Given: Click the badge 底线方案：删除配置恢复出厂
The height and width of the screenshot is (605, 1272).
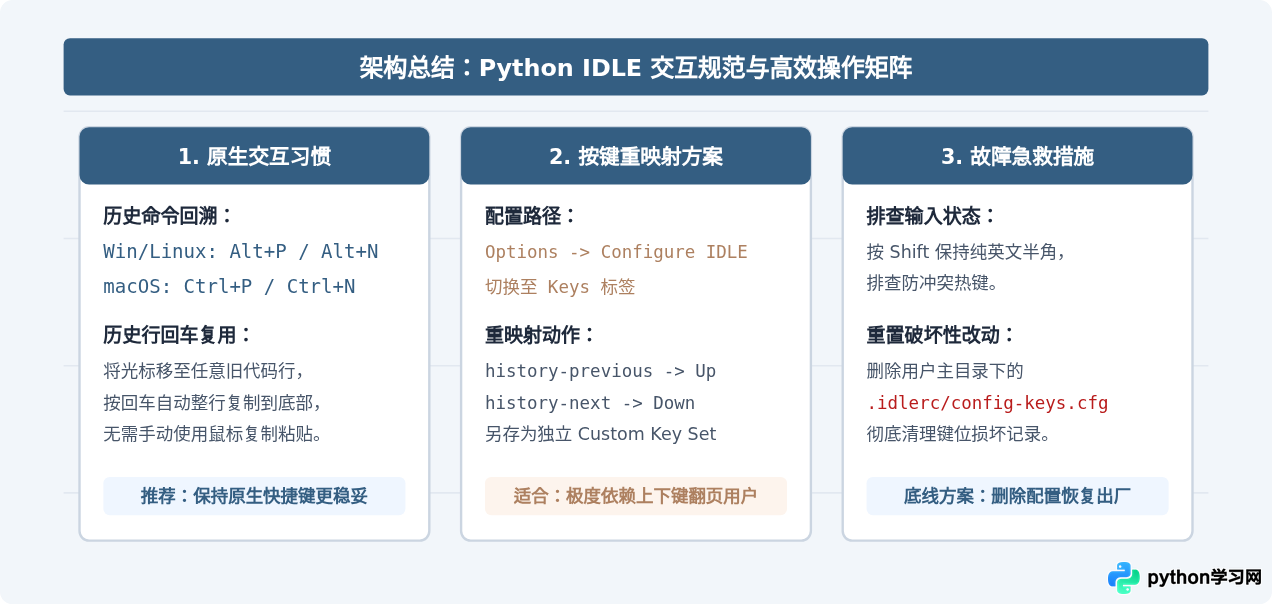Looking at the screenshot, I should point(1017,496).
